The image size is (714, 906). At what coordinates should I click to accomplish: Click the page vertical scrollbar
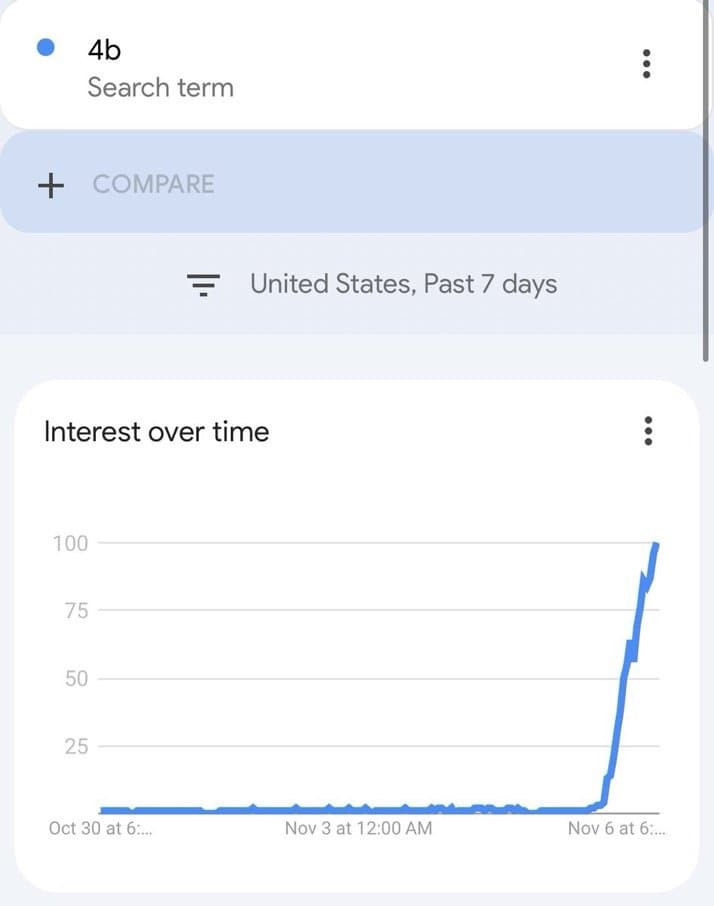(705, 179)
